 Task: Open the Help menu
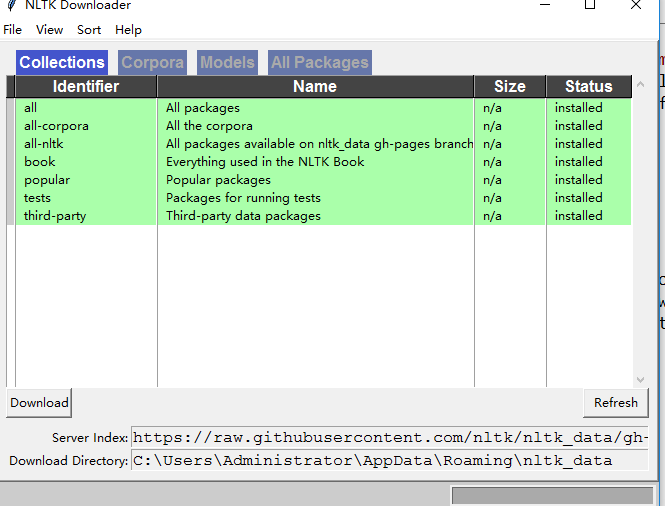click(128, 30)
